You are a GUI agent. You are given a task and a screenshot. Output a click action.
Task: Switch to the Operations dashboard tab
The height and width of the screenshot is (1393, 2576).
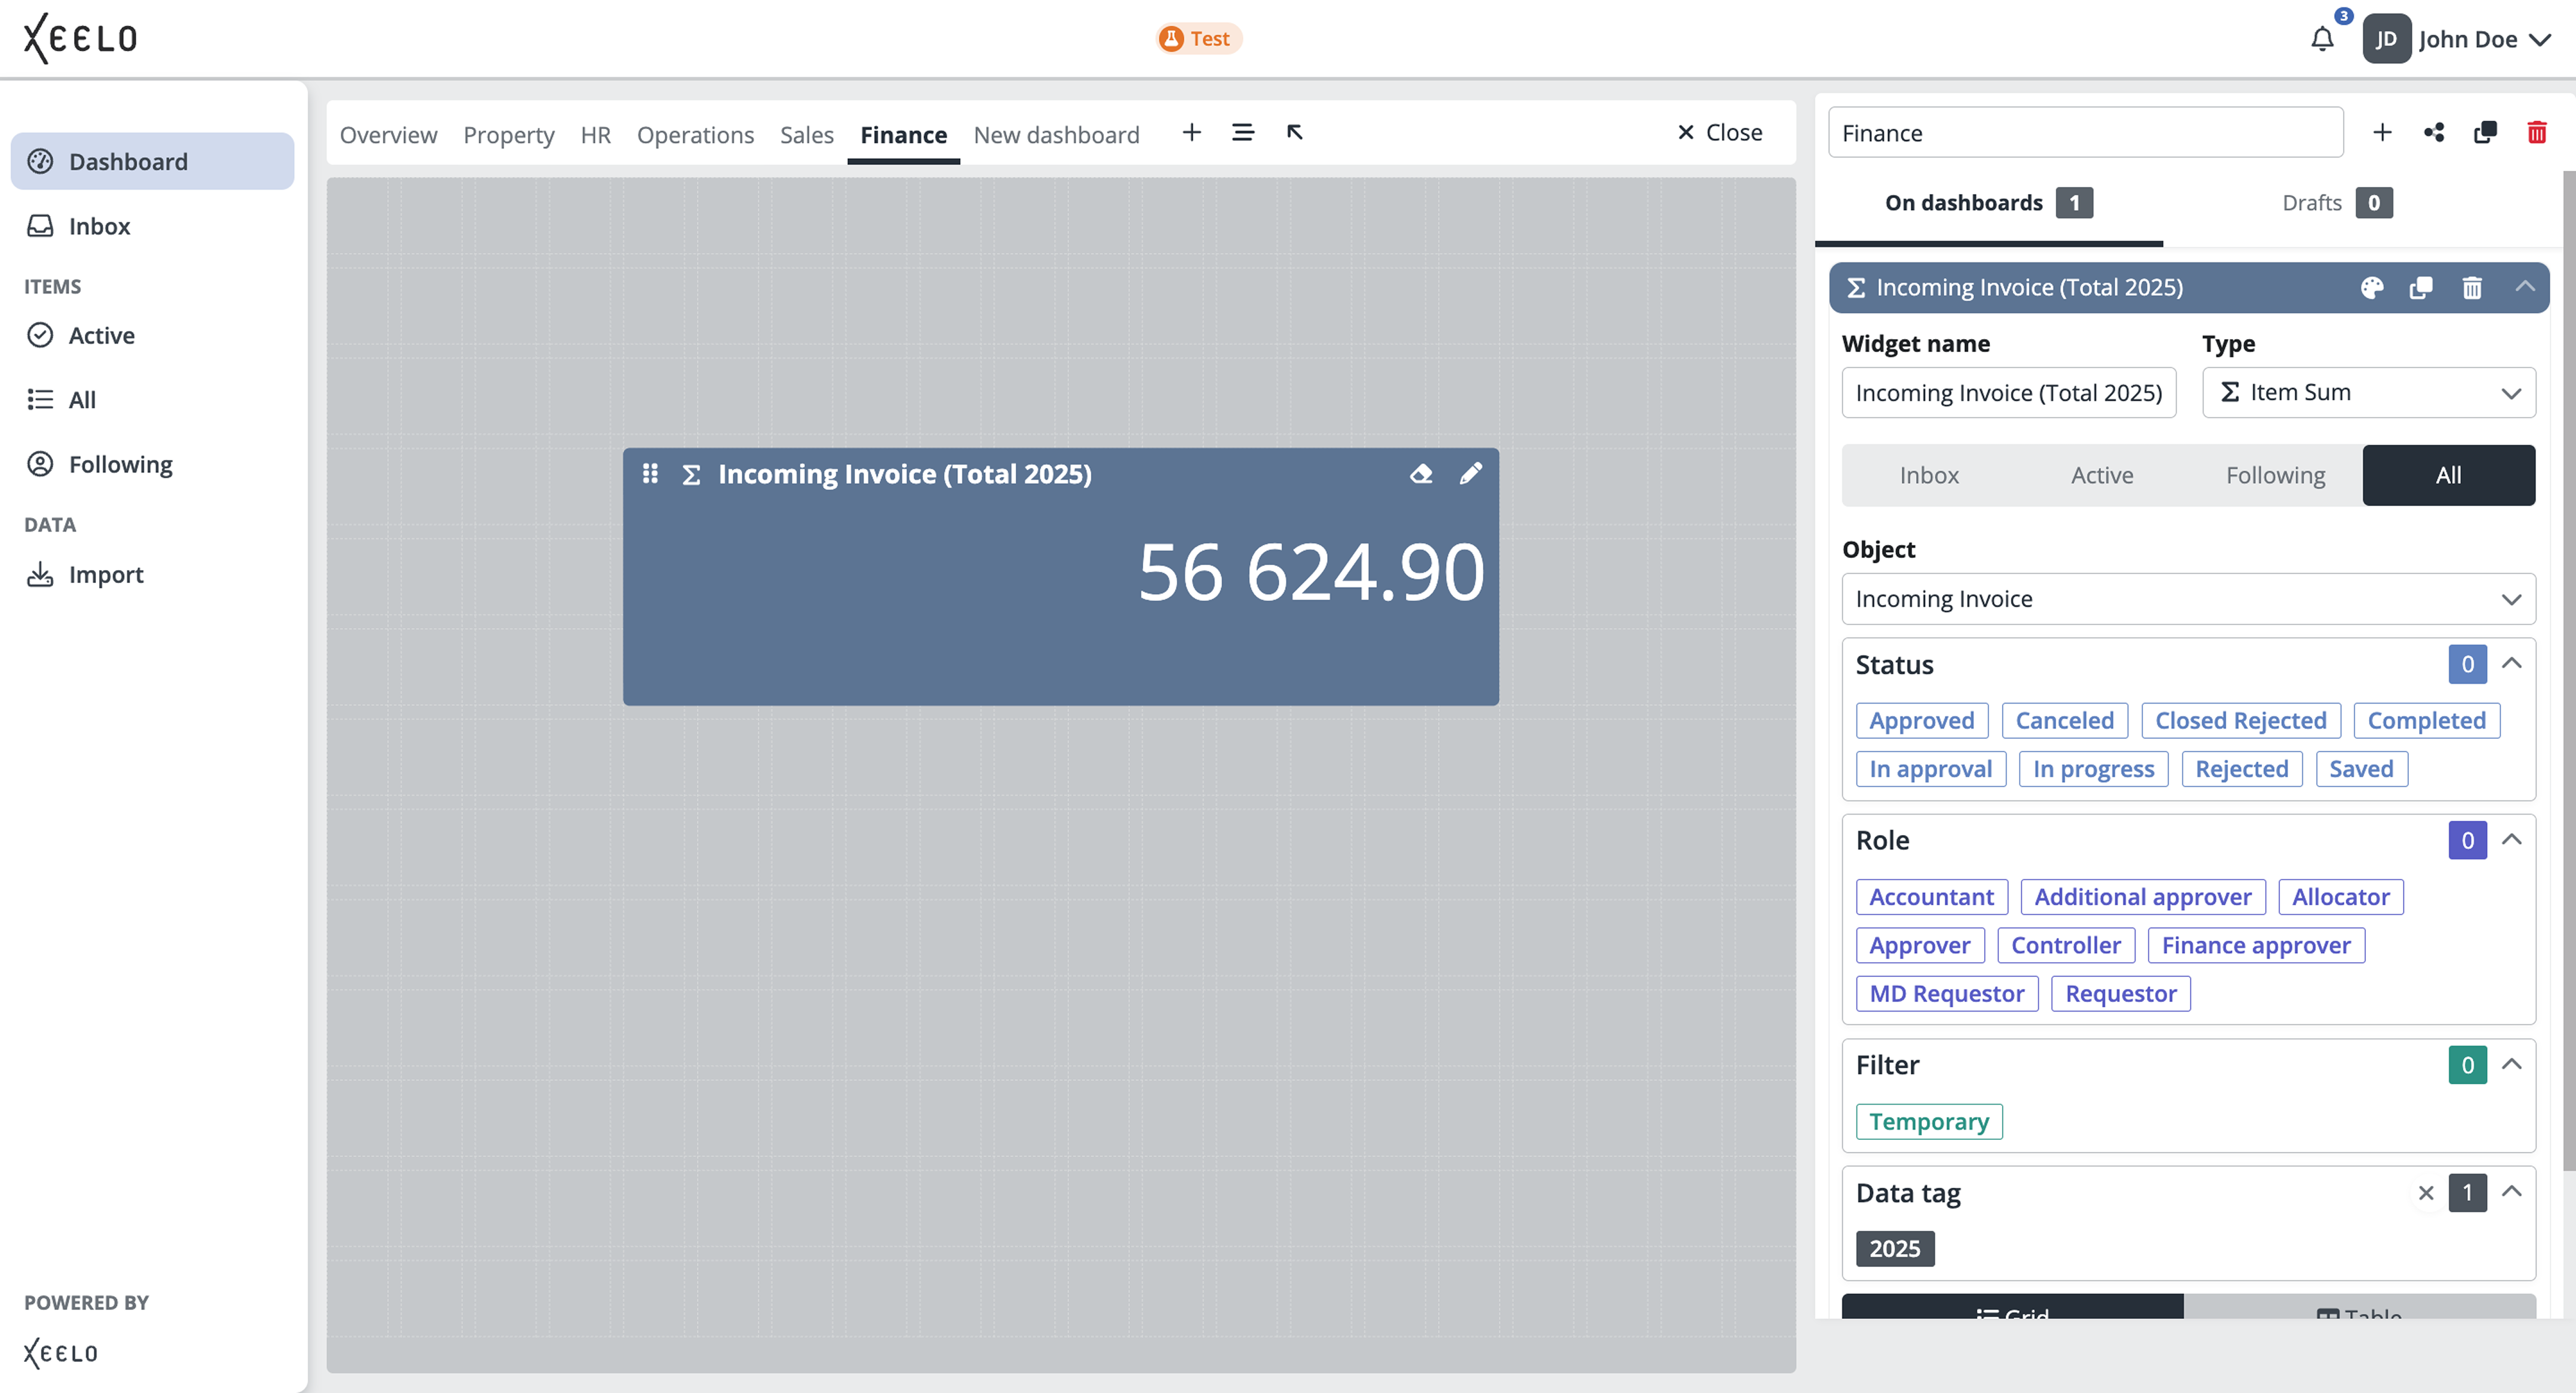click(x=695, y=135)
